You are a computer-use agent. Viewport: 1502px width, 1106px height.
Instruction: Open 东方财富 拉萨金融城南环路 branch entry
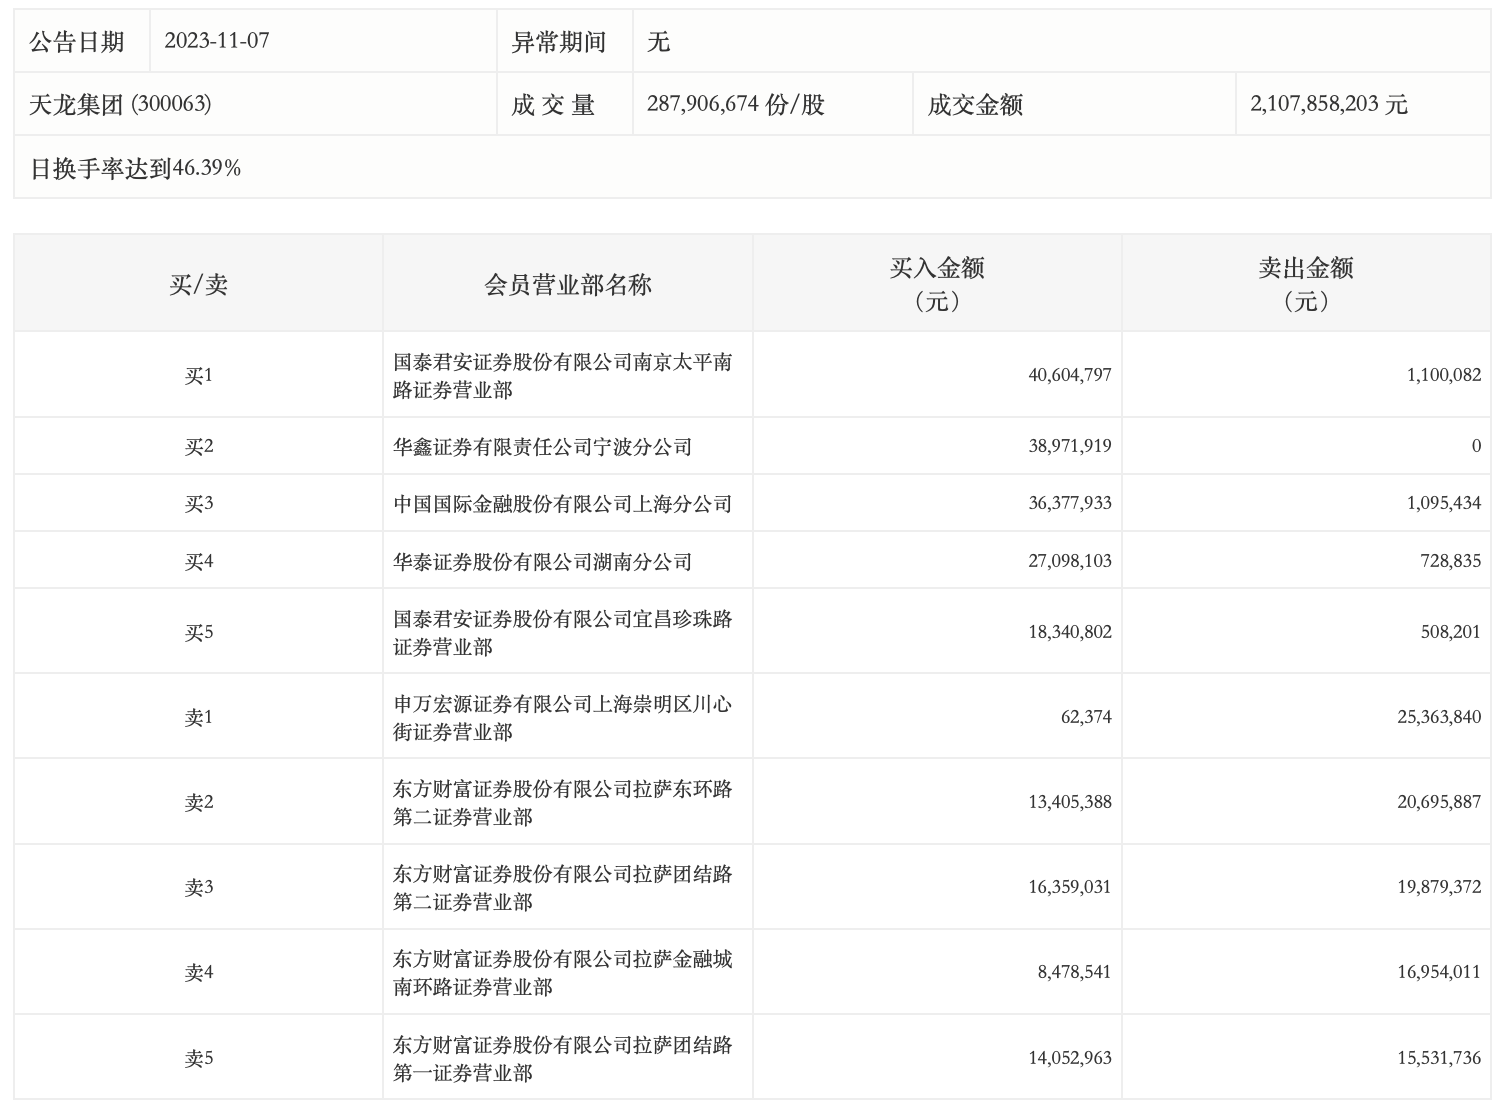562,973
